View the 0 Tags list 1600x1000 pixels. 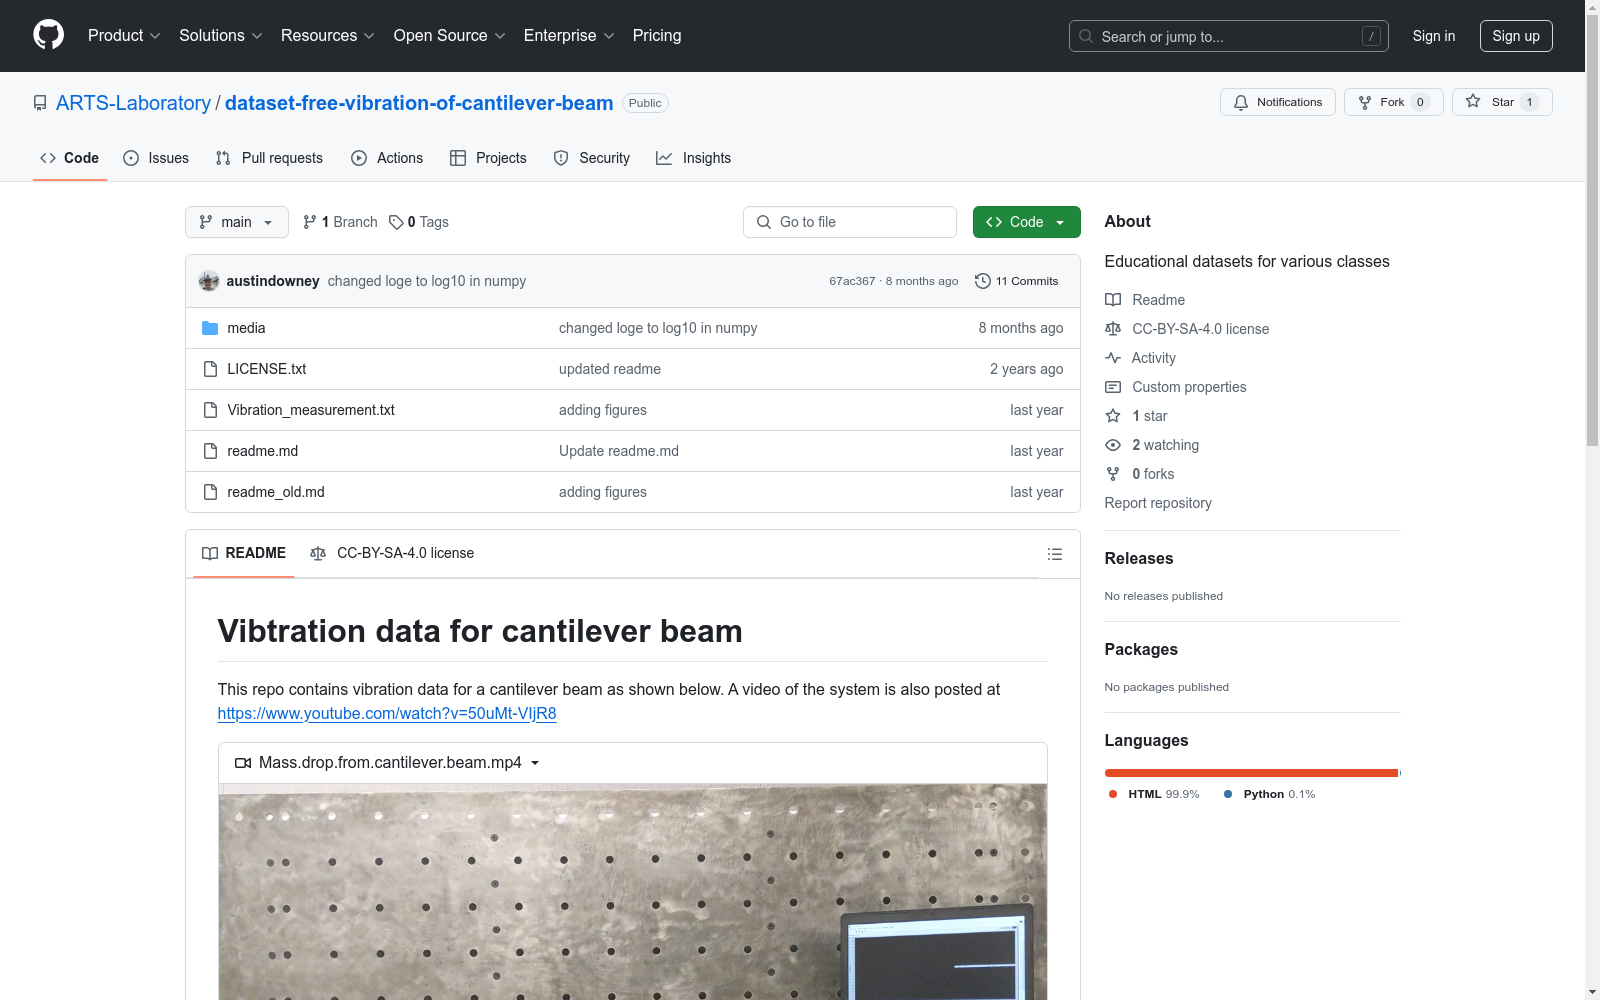[x=419, y=222]
